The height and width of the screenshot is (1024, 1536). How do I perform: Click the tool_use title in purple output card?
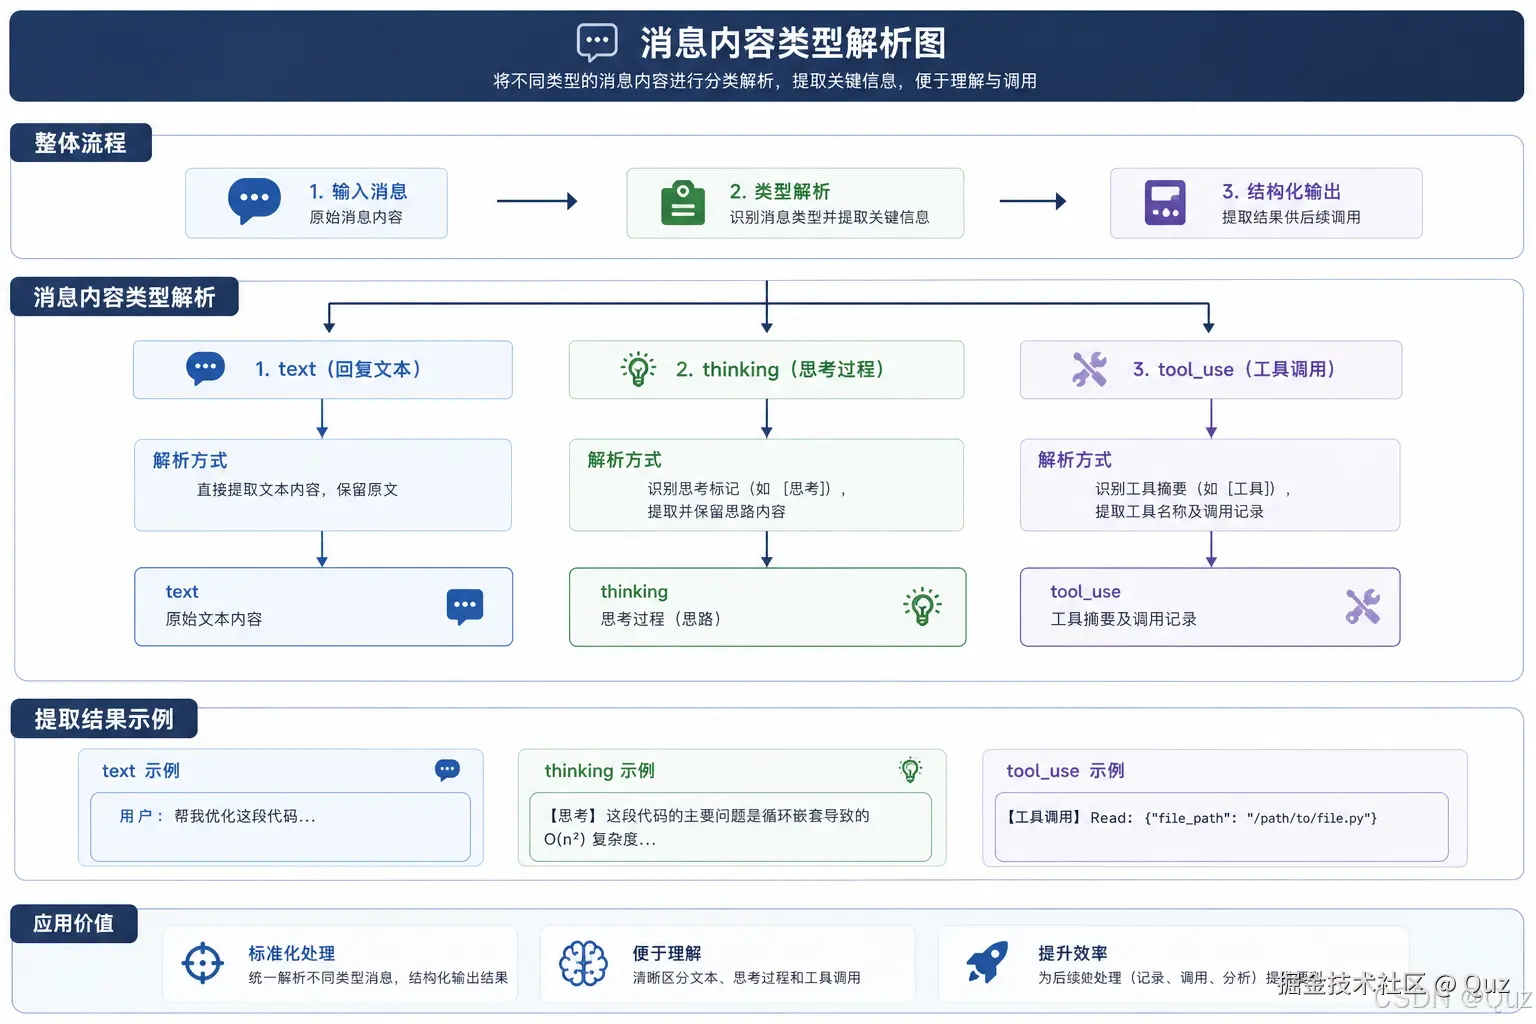tap(1085, 591)
